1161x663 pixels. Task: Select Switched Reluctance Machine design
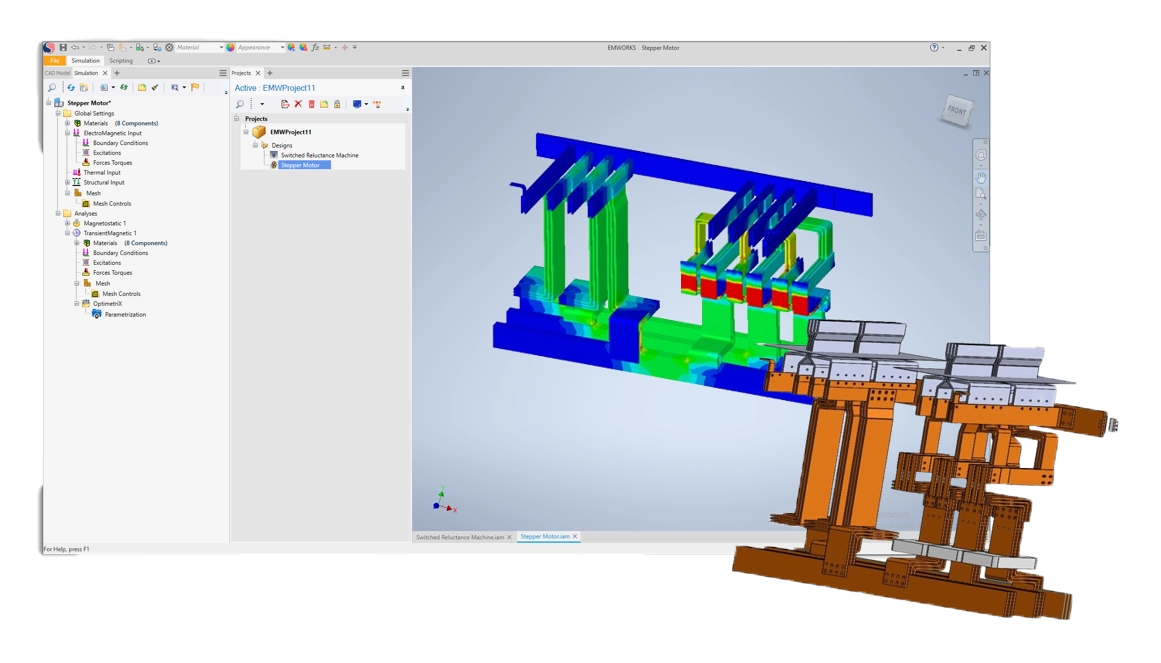pyautogui.click(x=318, y=155)
